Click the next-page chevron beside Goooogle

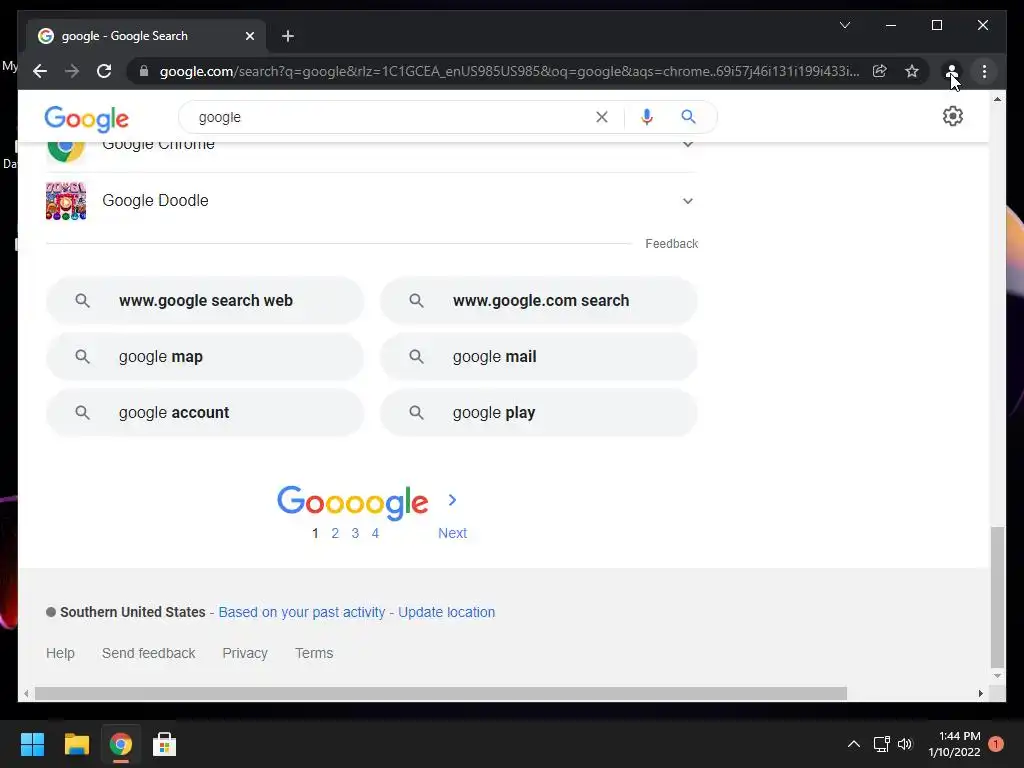(452, 500)
